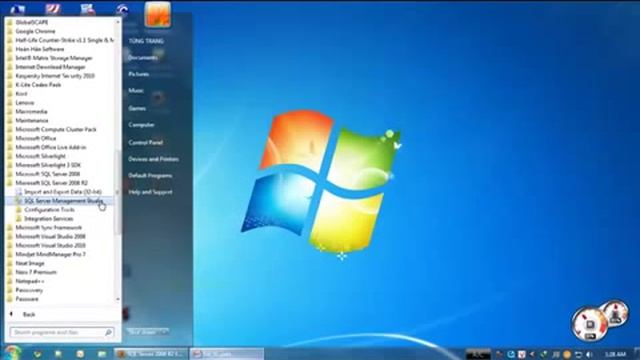Image resolution: width=640 pixels, height=360 pixels.
Task: Open Documents from the Start menu
Action: pyautogui.click(x=143, y=58)
